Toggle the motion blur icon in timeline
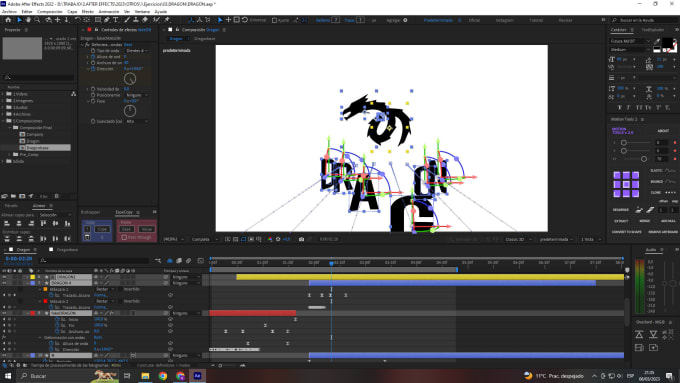Image resolution: width=680 pixels, height=383 pixels. (x=188, y=261)
